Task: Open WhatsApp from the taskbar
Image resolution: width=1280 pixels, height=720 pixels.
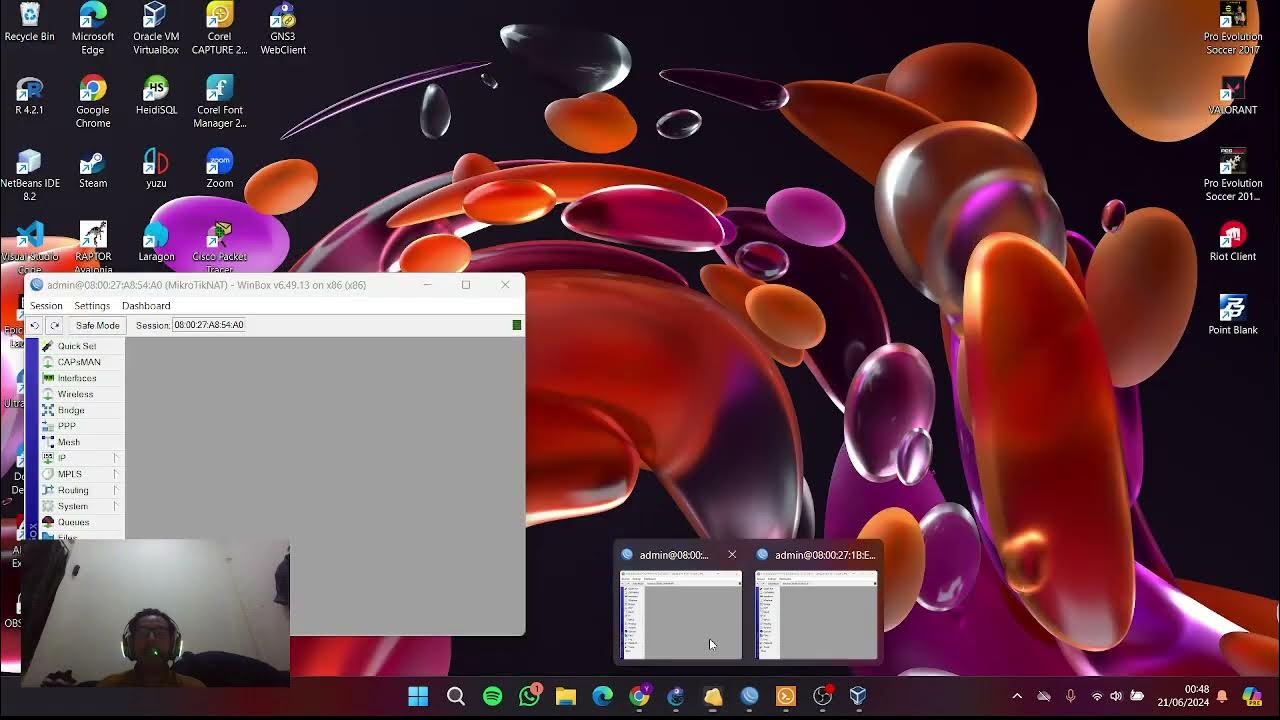Action: [x=529, y=696]
